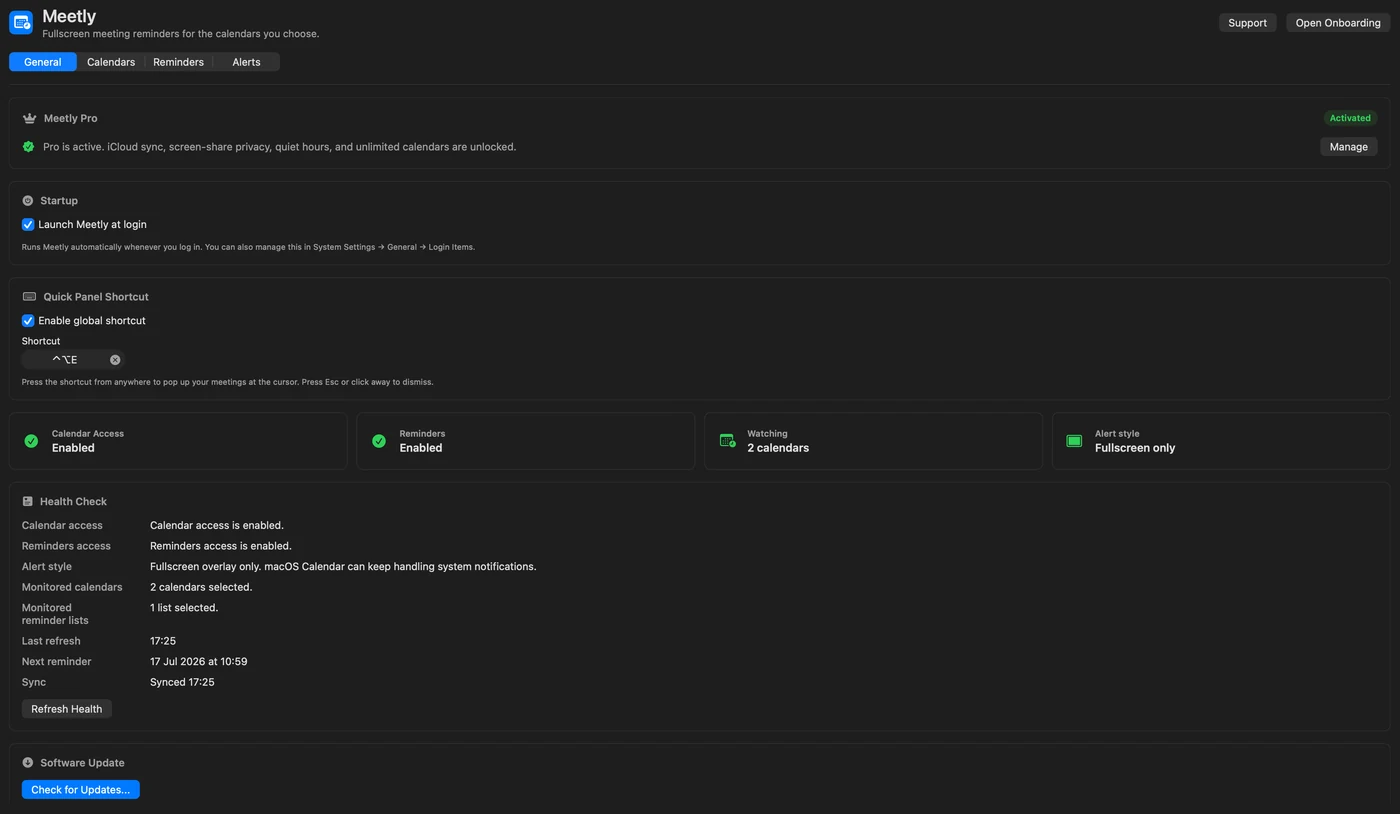Click the Manage button for Meetly Pro

[1348, 147]
